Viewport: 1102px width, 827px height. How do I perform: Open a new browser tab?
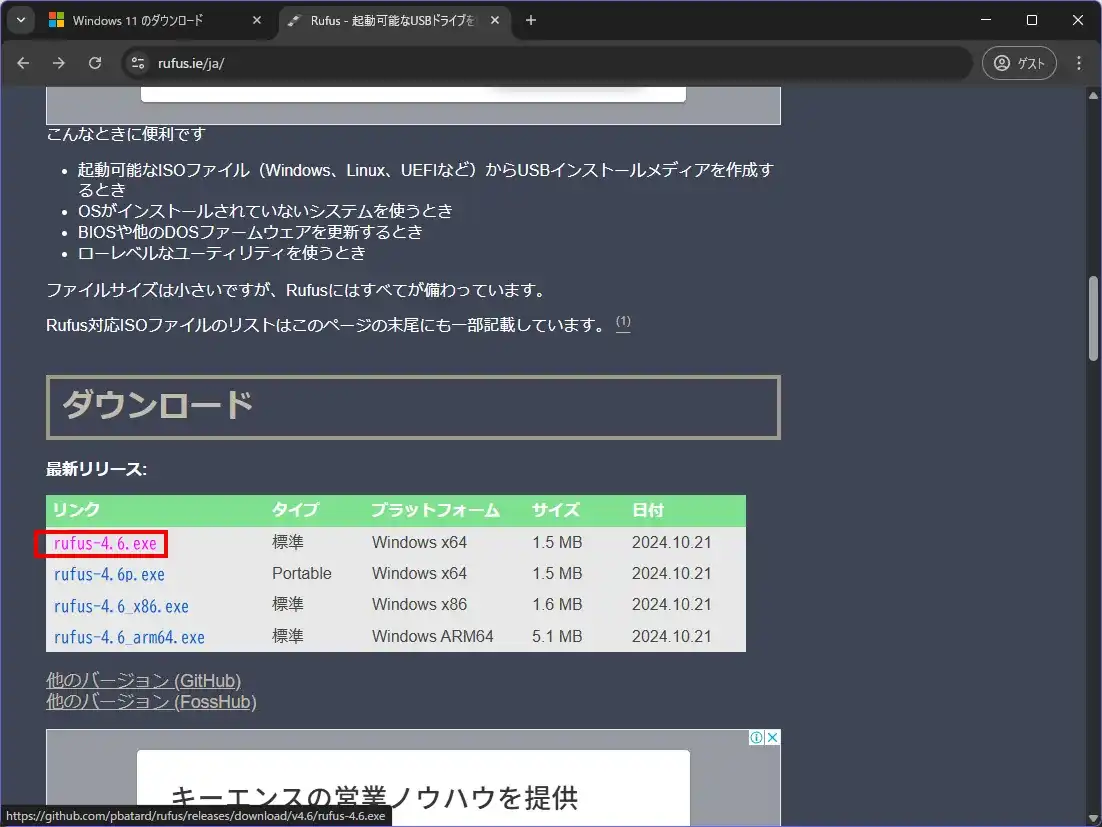coord(531,20)
